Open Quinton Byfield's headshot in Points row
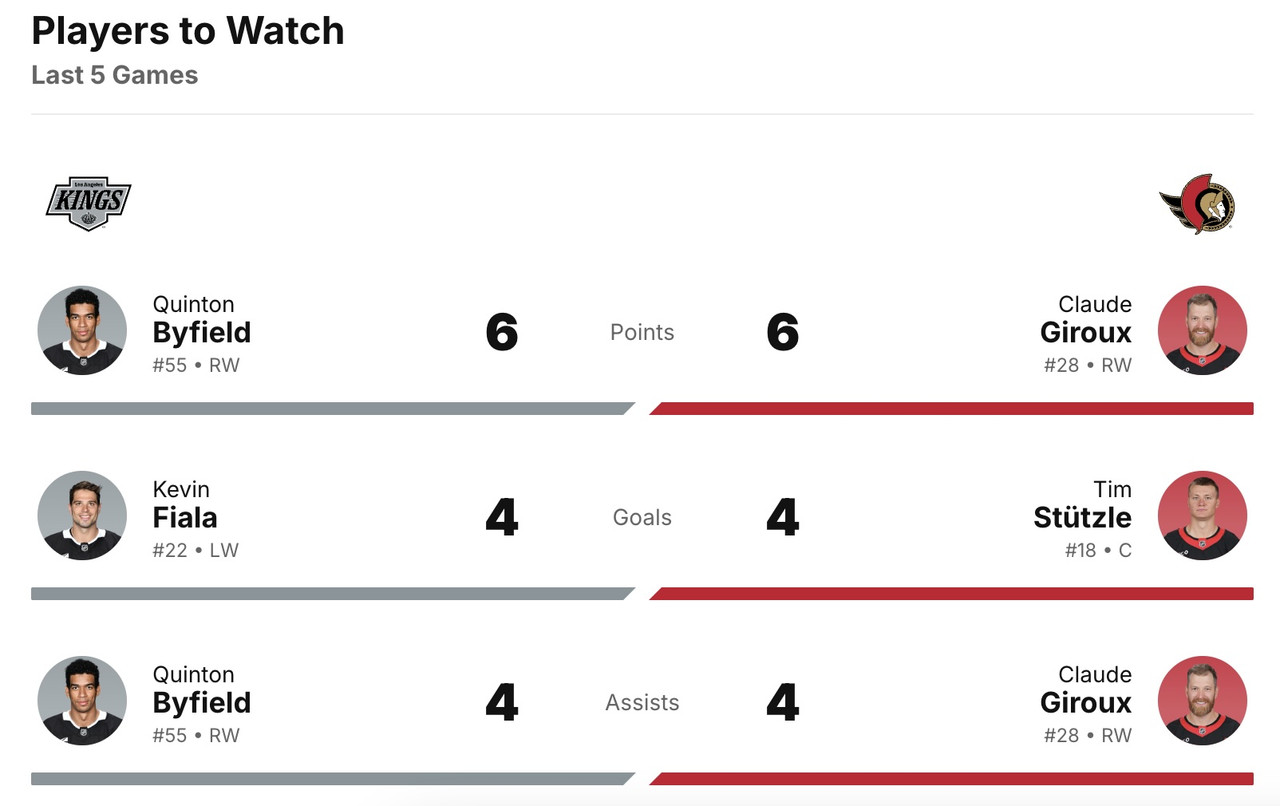The height and width of the screenshot is (806, 1280). (82, 331)
